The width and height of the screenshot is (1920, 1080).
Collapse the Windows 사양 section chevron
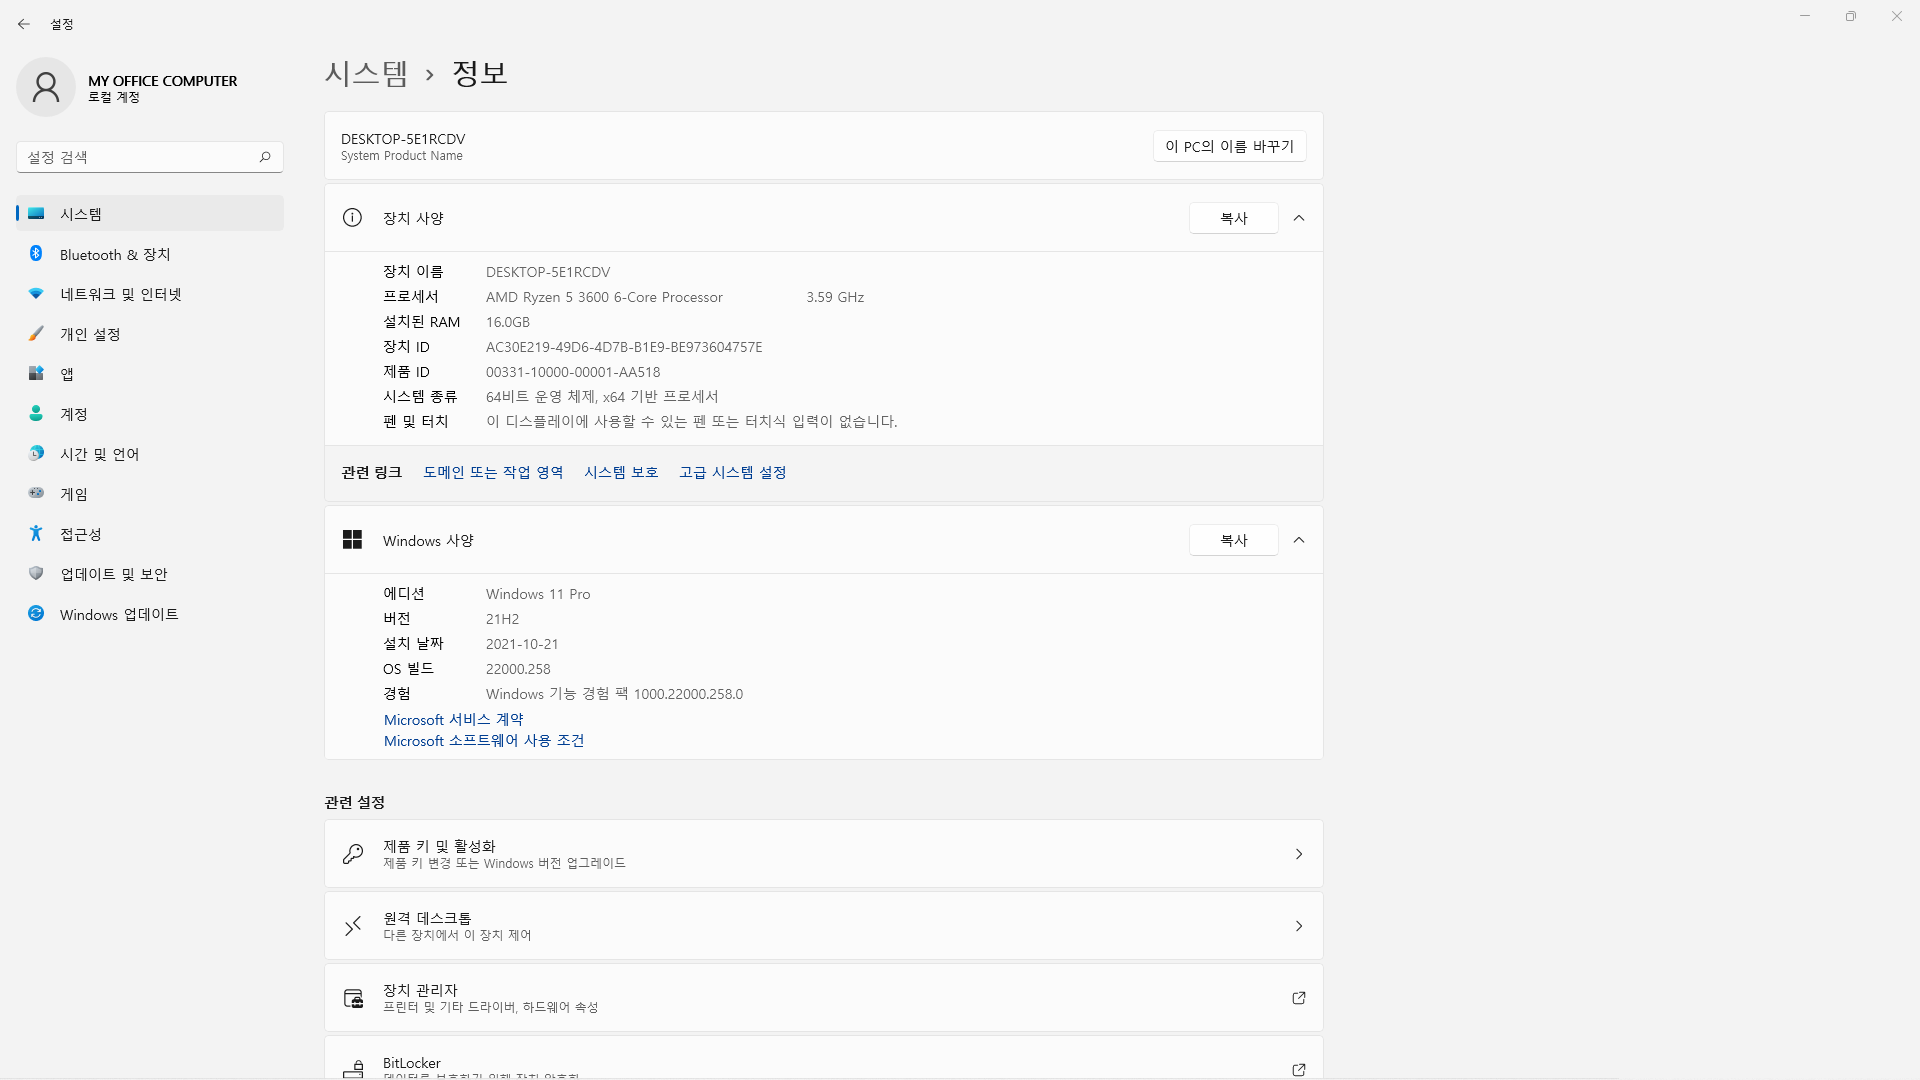(x=1299, y=540)
